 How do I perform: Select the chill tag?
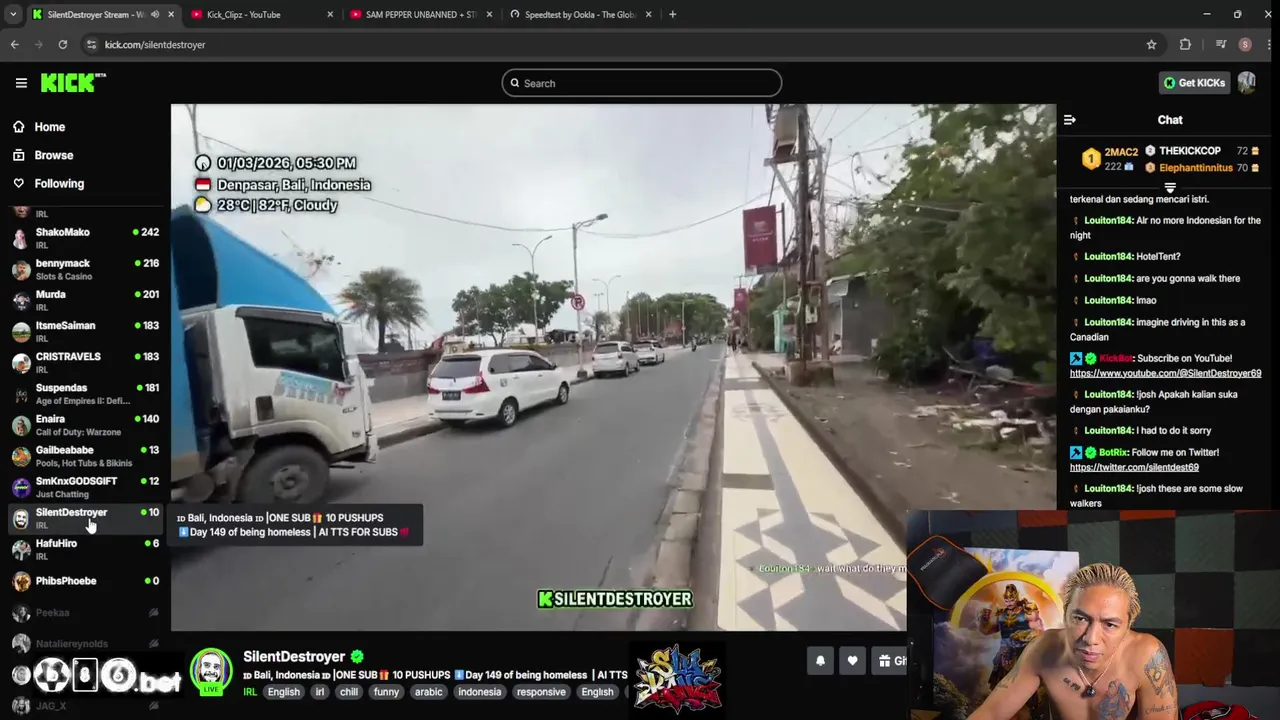click(x=349, y=692)
